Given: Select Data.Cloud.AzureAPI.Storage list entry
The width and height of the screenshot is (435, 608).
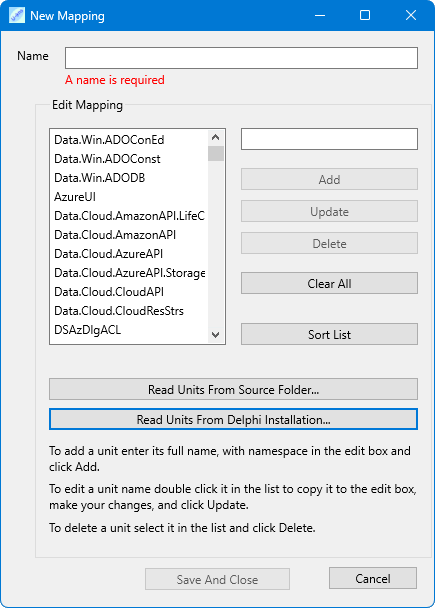Looking at the screenshot, I should pyautogui.click(x=129, y=273).
